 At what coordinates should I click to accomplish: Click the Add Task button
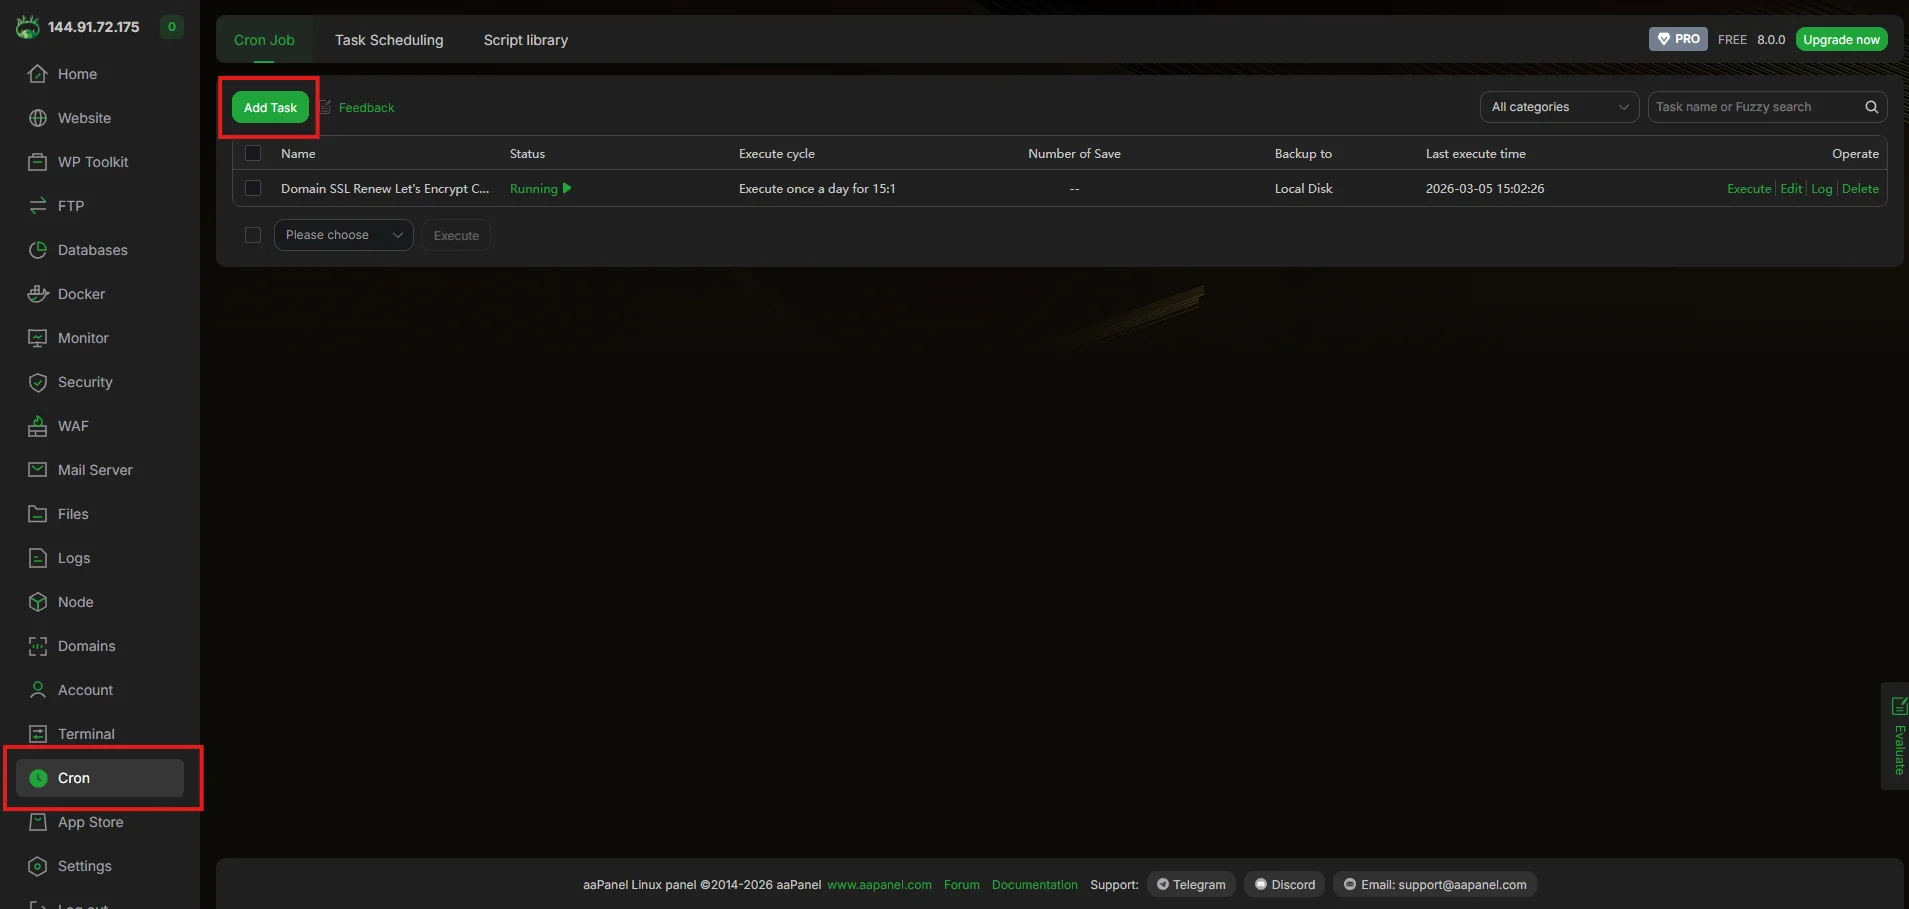270,107
